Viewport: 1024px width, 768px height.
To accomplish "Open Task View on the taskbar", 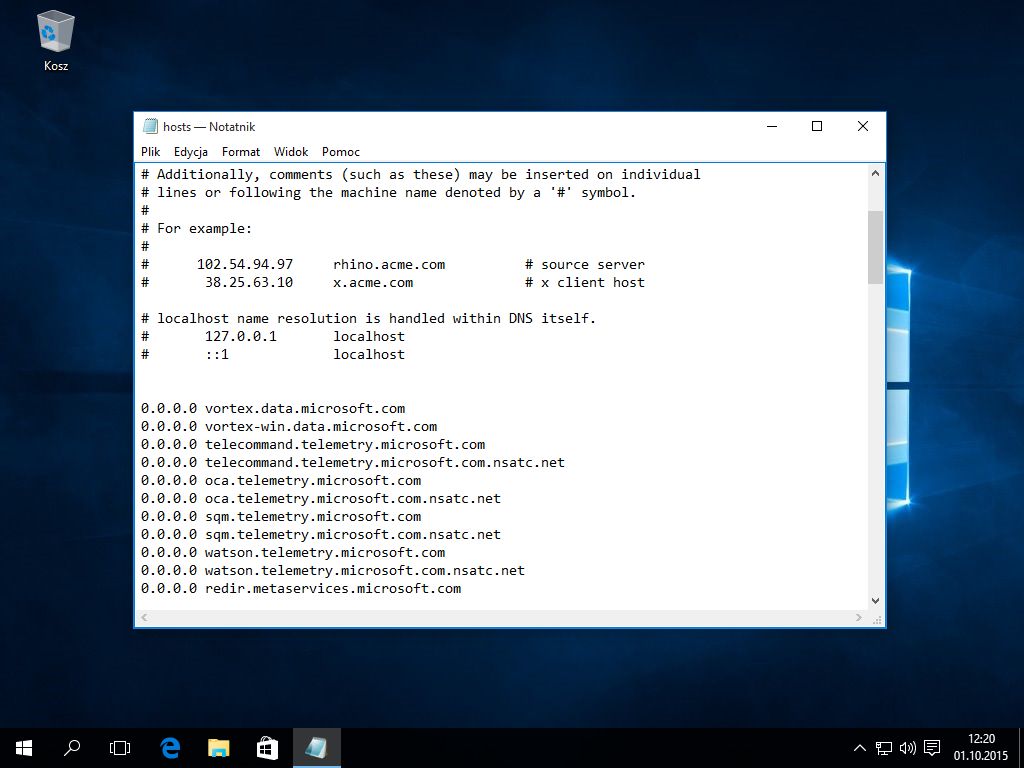I will click(x=120, y=748).
